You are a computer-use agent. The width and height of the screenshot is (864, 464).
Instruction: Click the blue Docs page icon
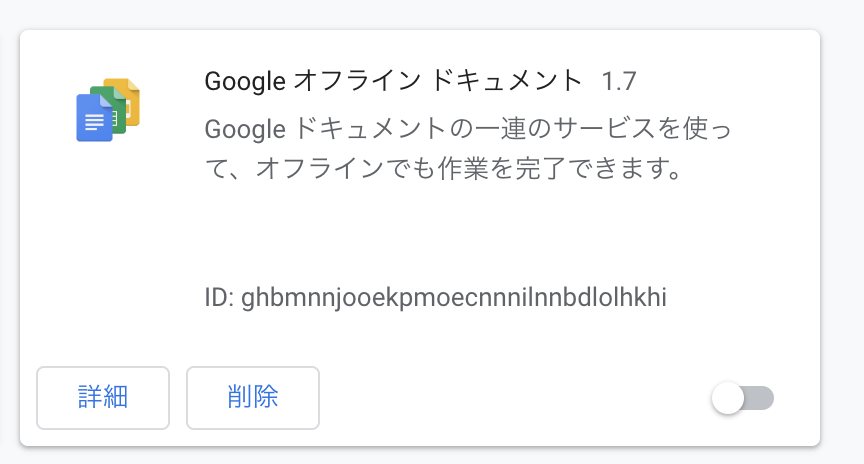pos(94,118)
